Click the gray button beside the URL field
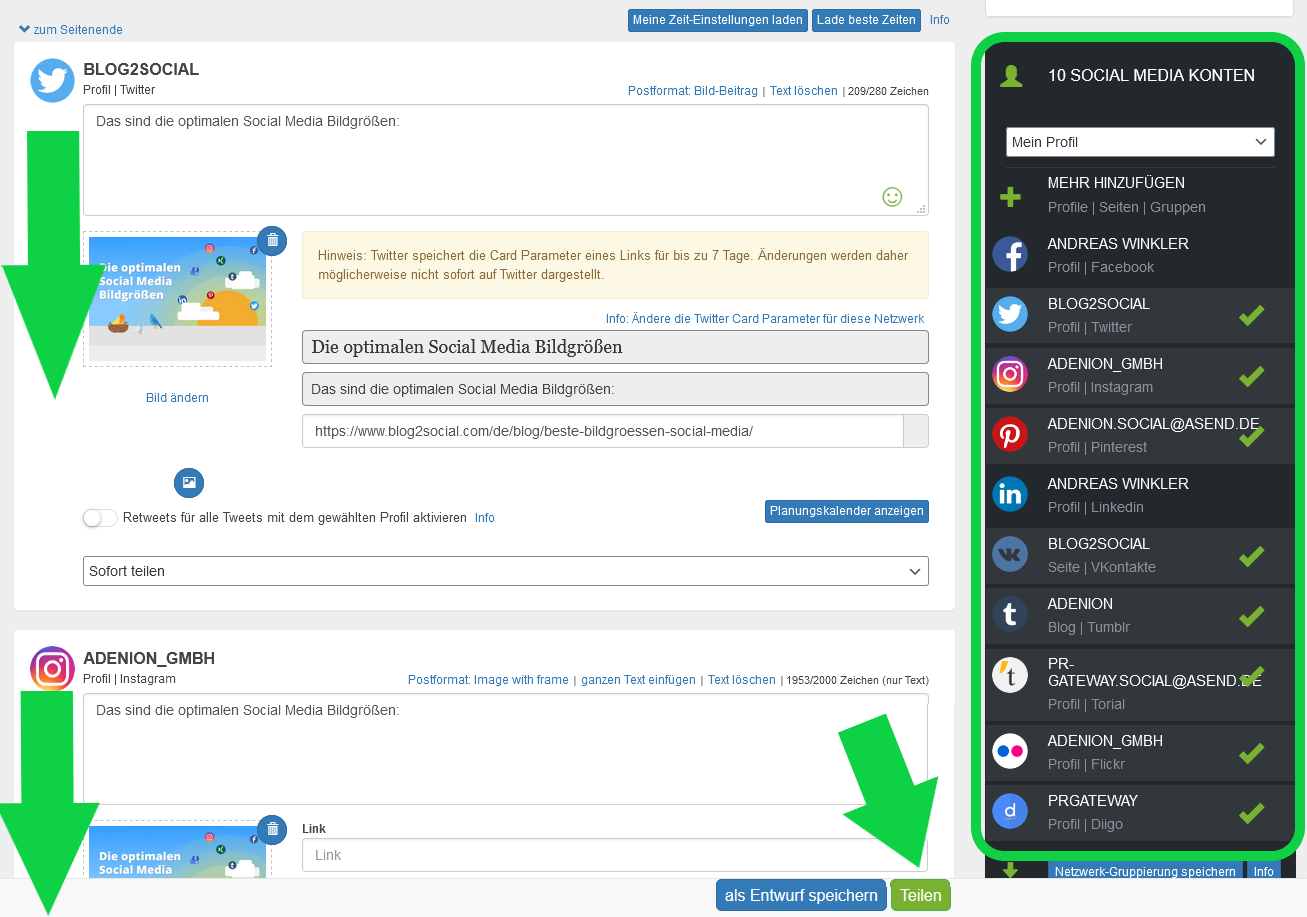 click(916, 431)
